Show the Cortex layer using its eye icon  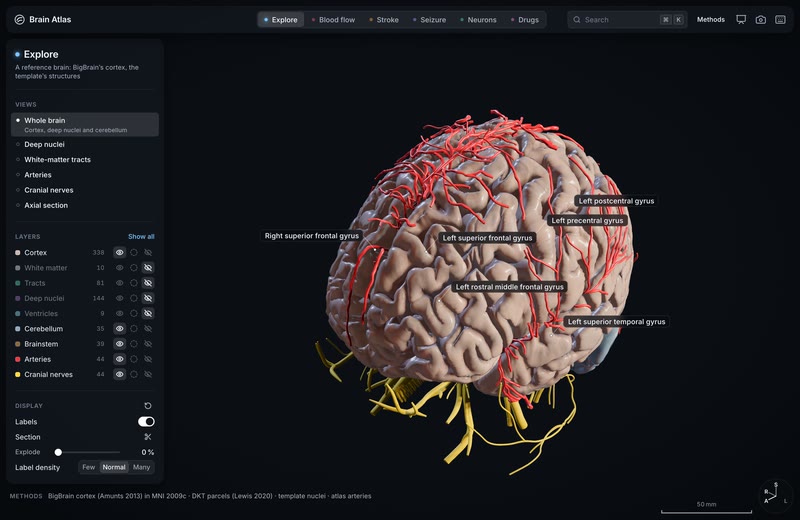[x=119, y=252]
